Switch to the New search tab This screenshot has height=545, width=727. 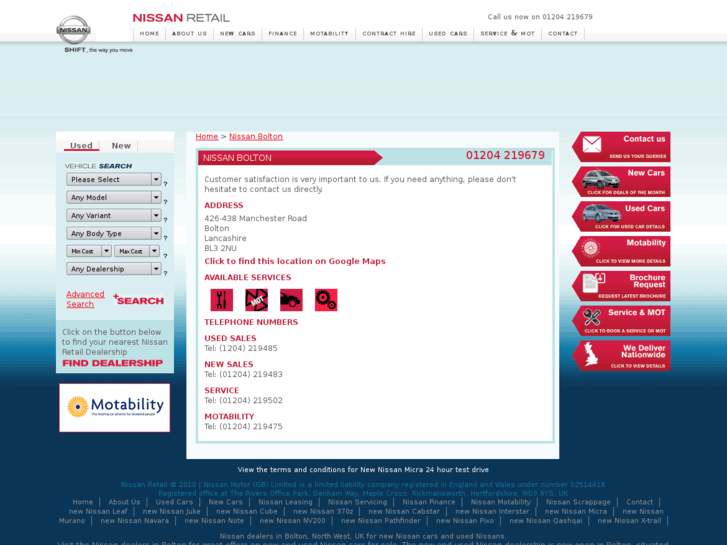point(121,146)
